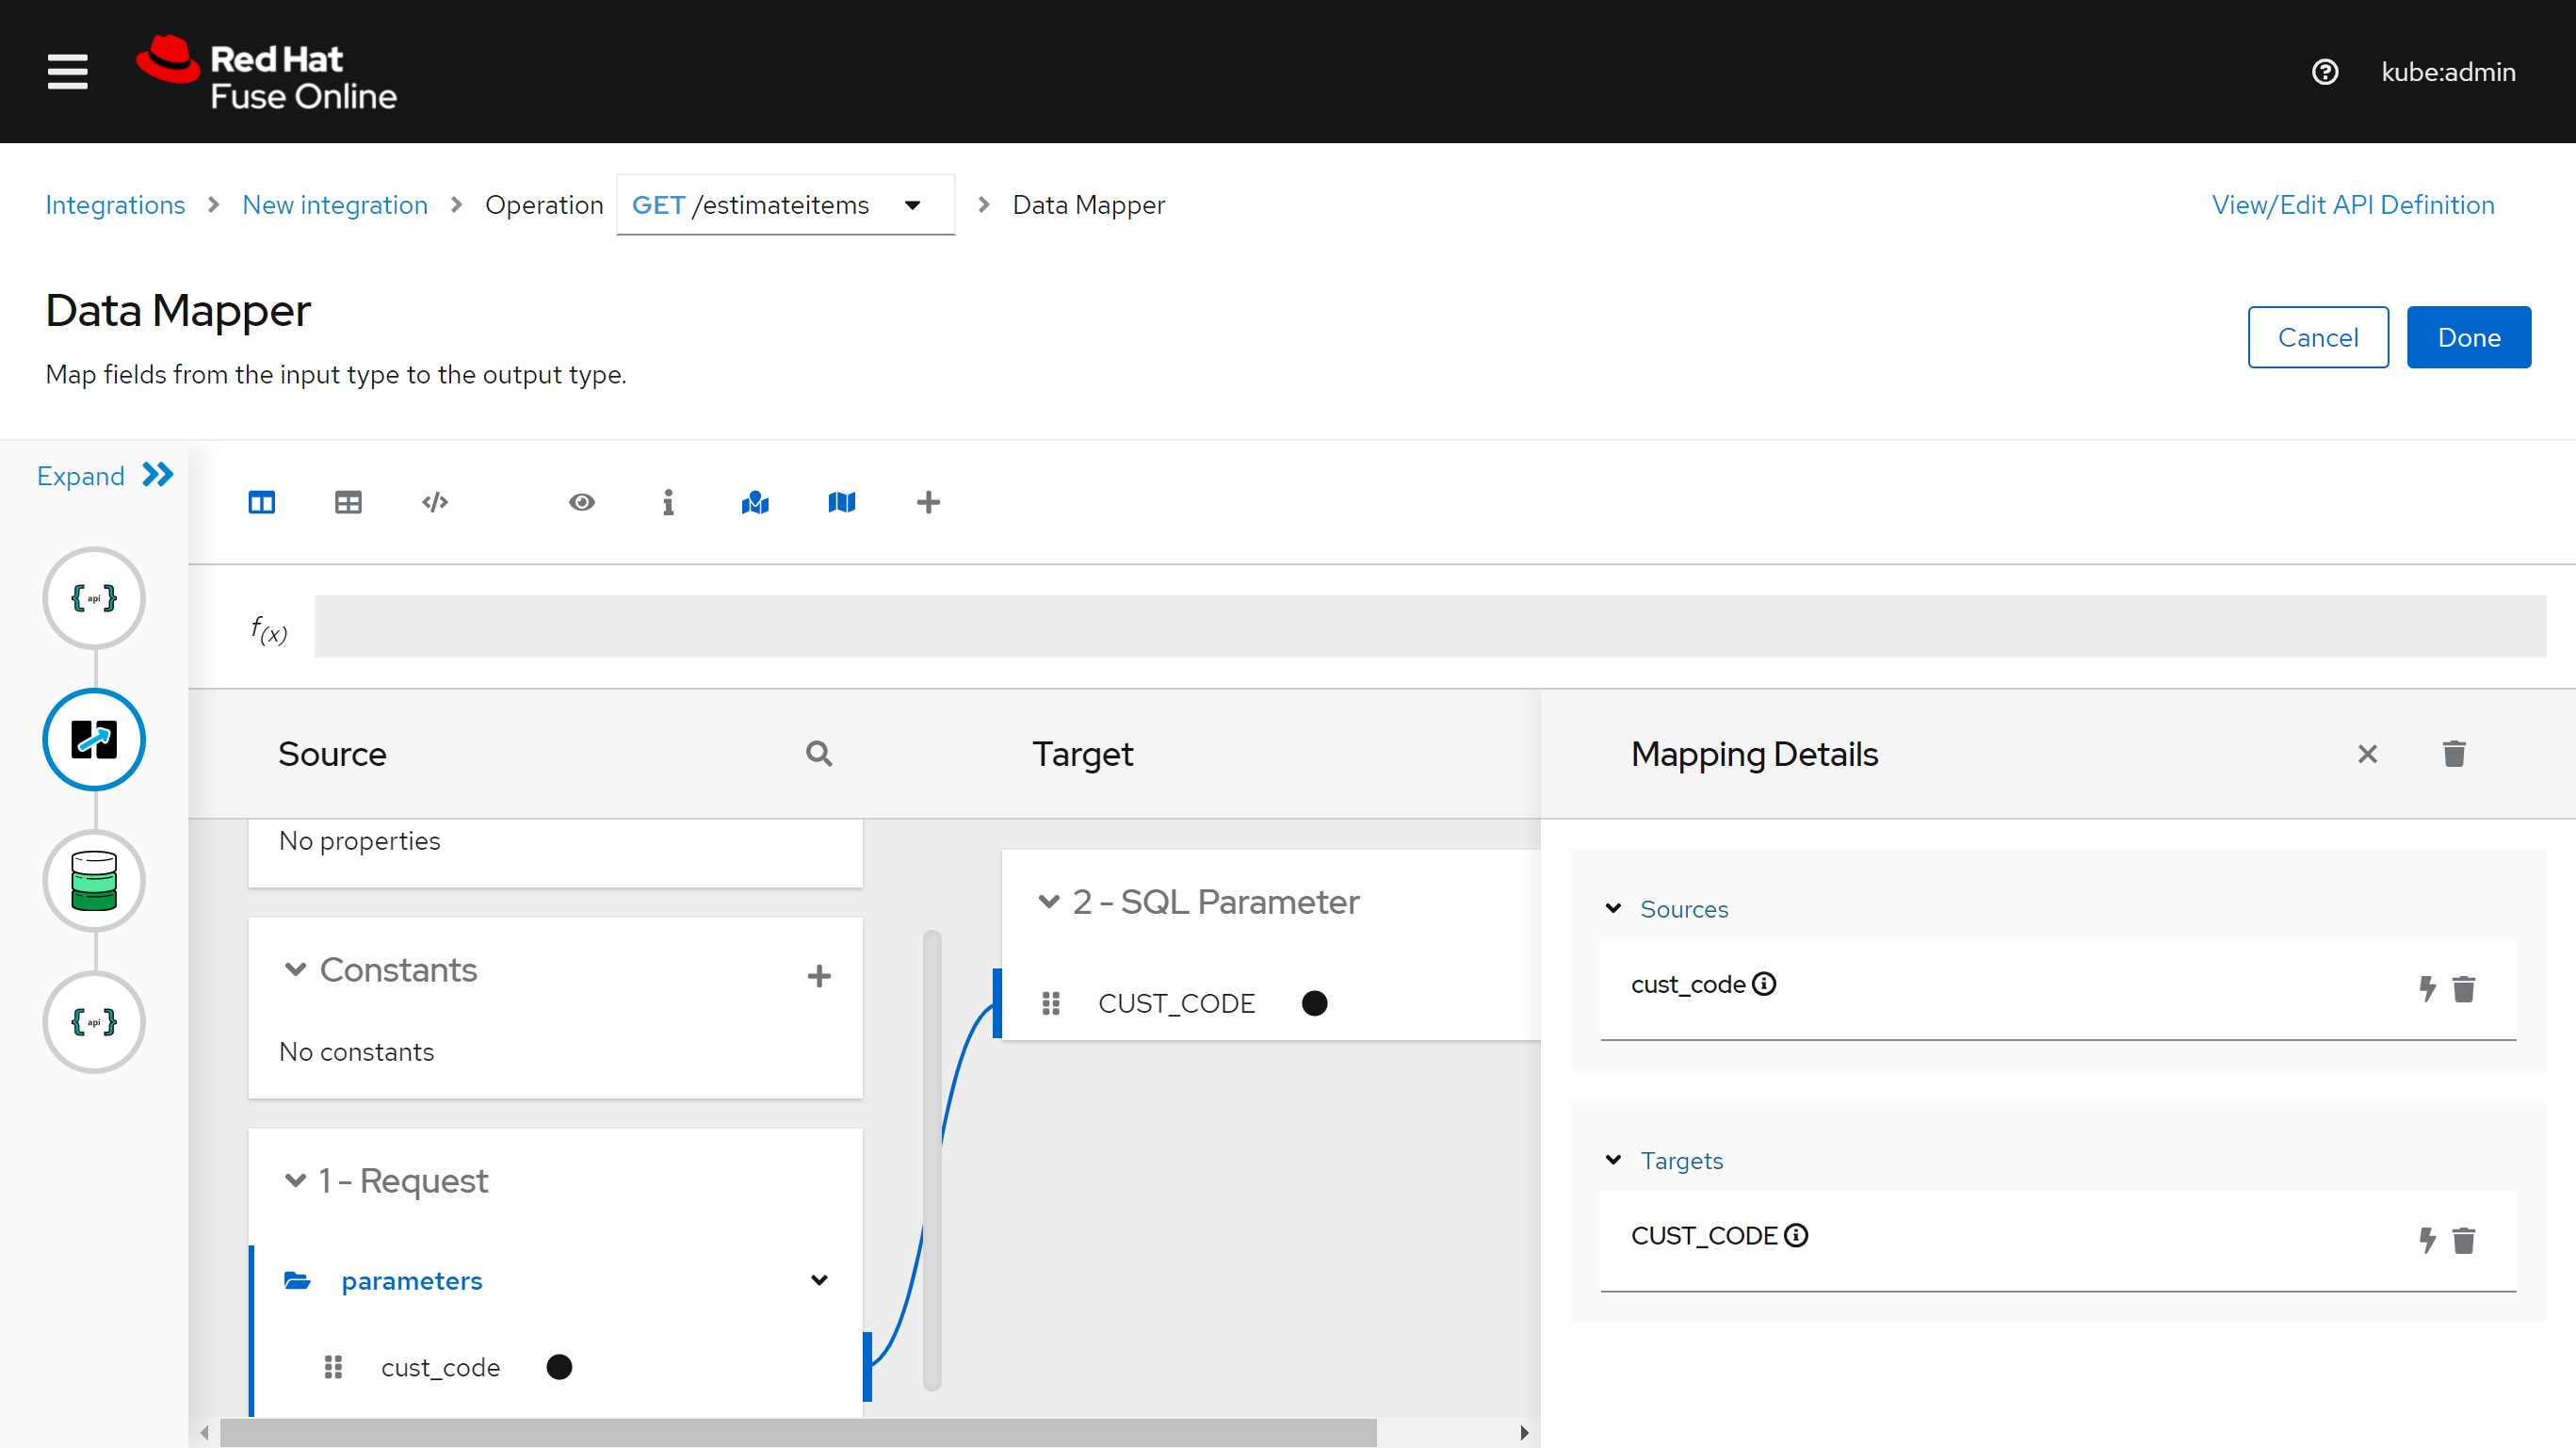The image size is (2576, 1448).
Task: Toggle the eye visibility icon
Action: [580, 503]
